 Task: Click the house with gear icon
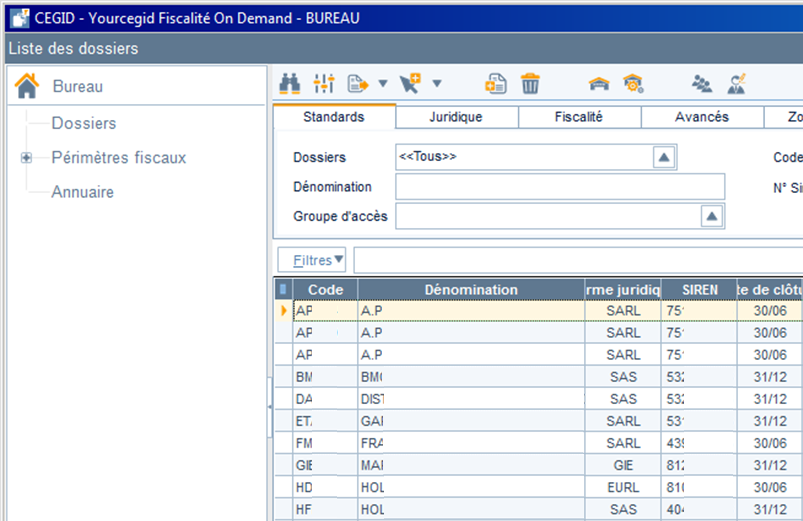633,84
